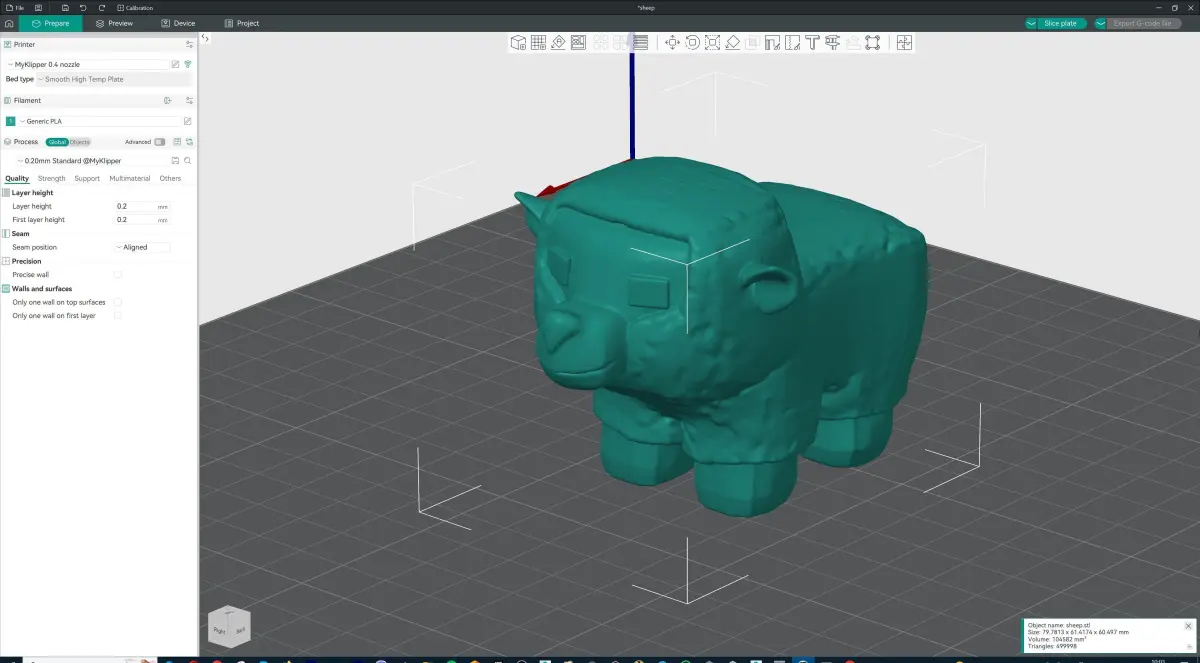Enable Only one wall on first layer
Viewport: 1200px width, 663px height.
(118, 315)
